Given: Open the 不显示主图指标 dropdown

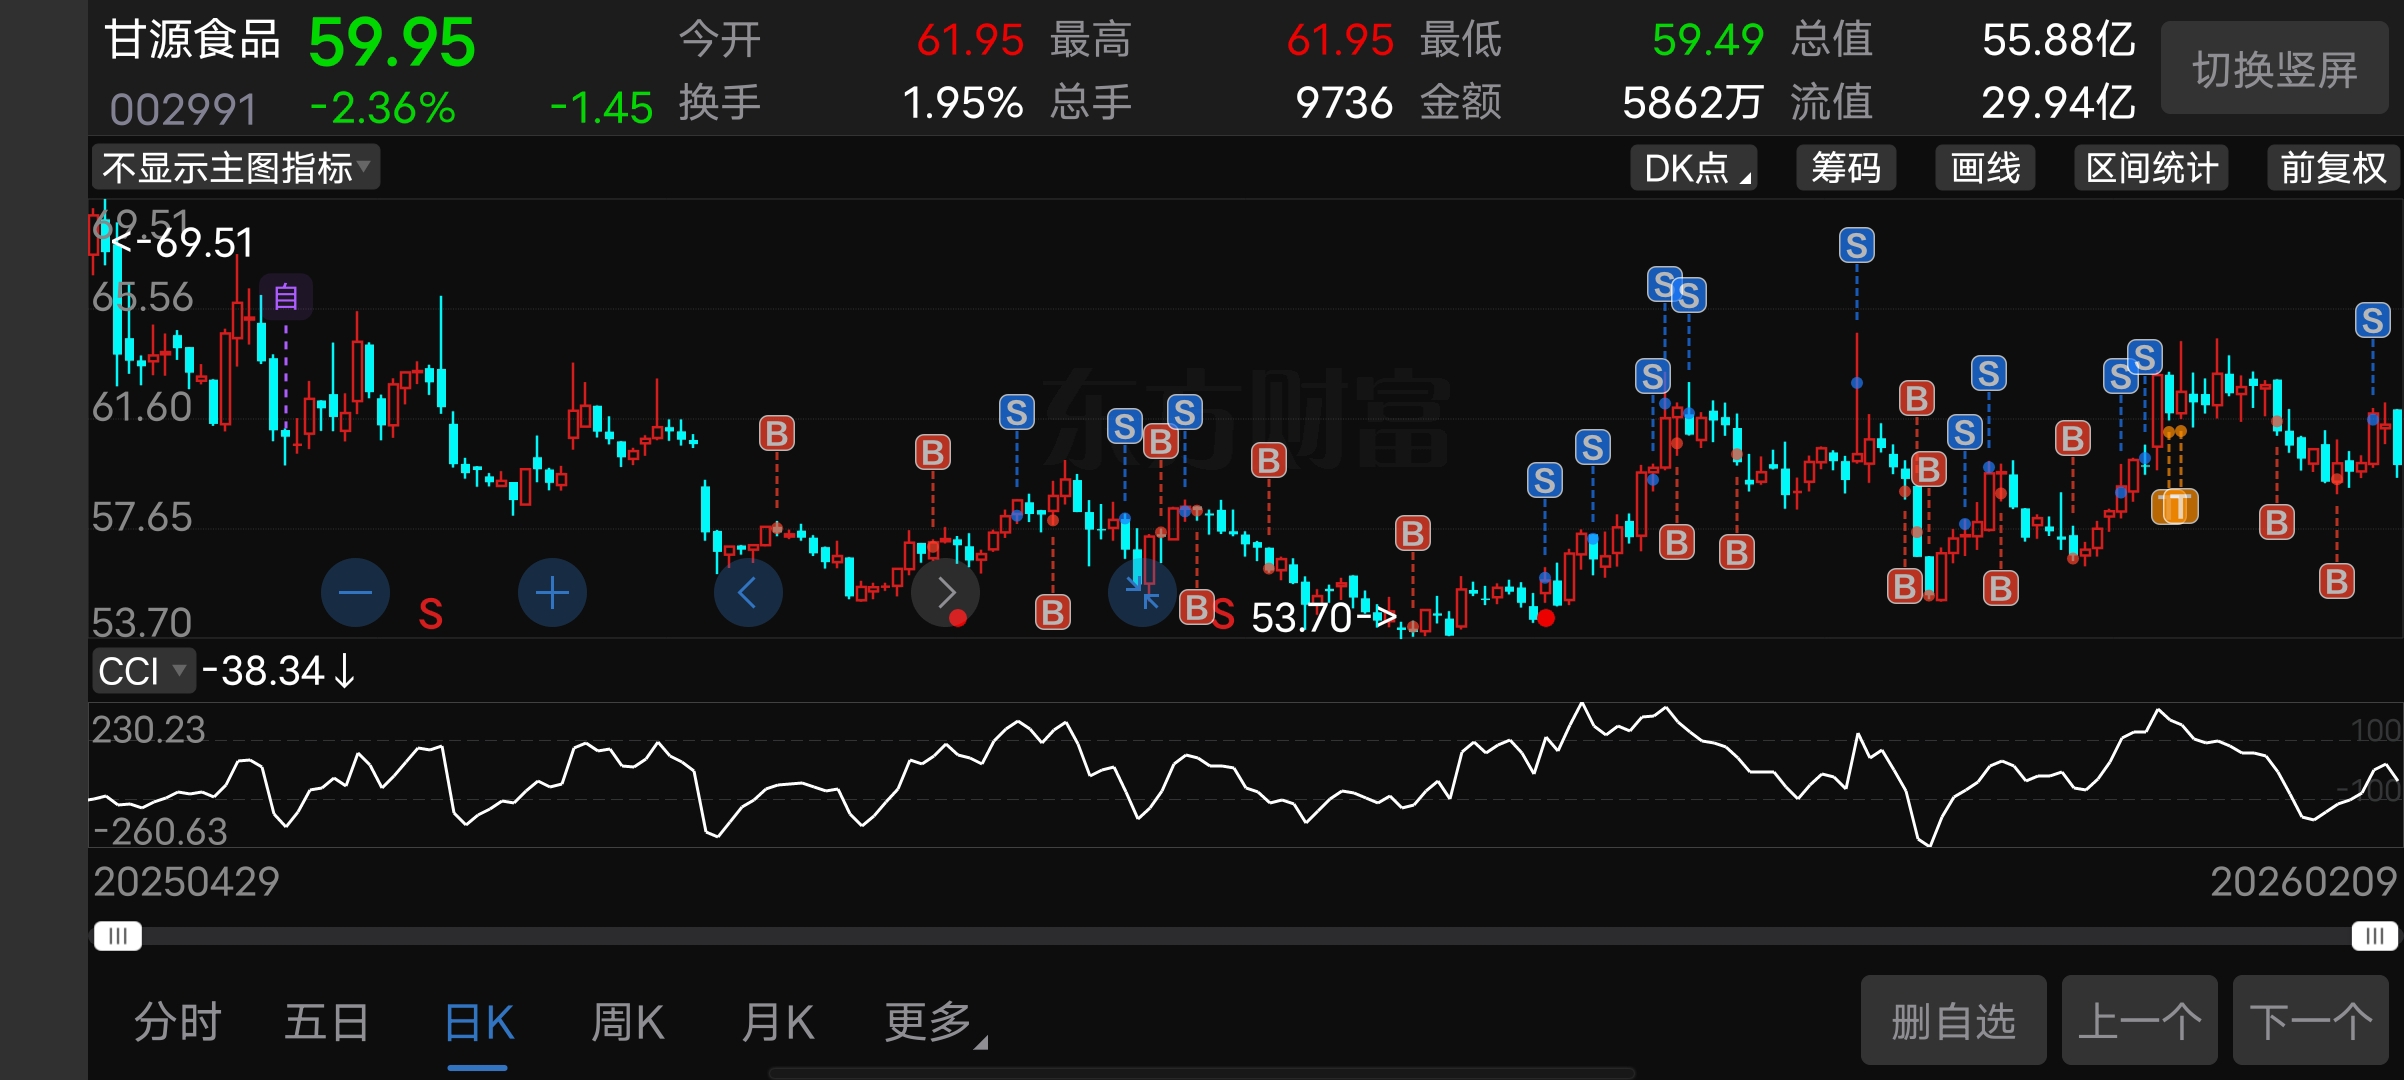Looking at the screenshot, I should (236, 168).
